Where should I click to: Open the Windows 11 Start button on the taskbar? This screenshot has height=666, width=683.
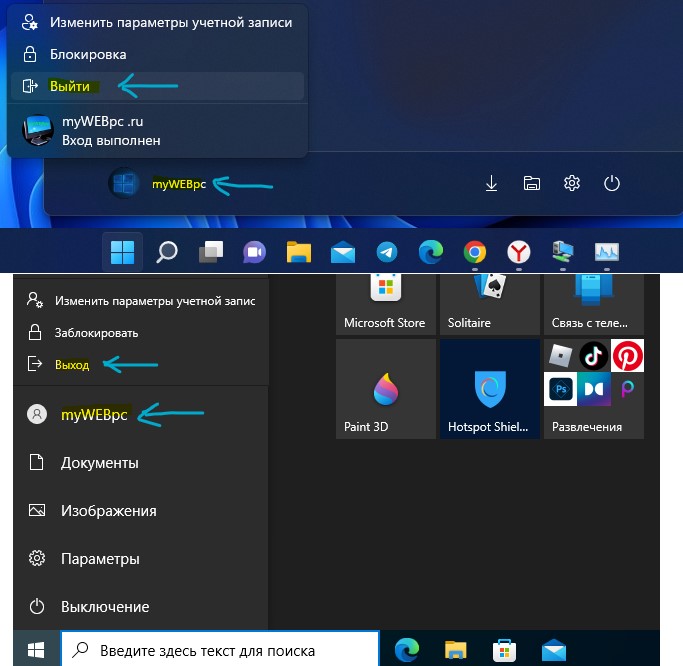tap(122, 252)
